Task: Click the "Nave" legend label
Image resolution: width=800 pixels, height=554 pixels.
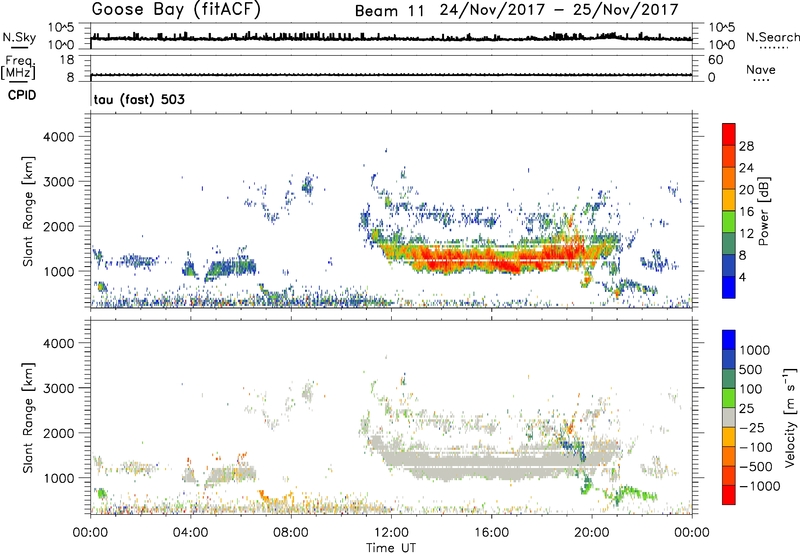Action: click(761, 70)
